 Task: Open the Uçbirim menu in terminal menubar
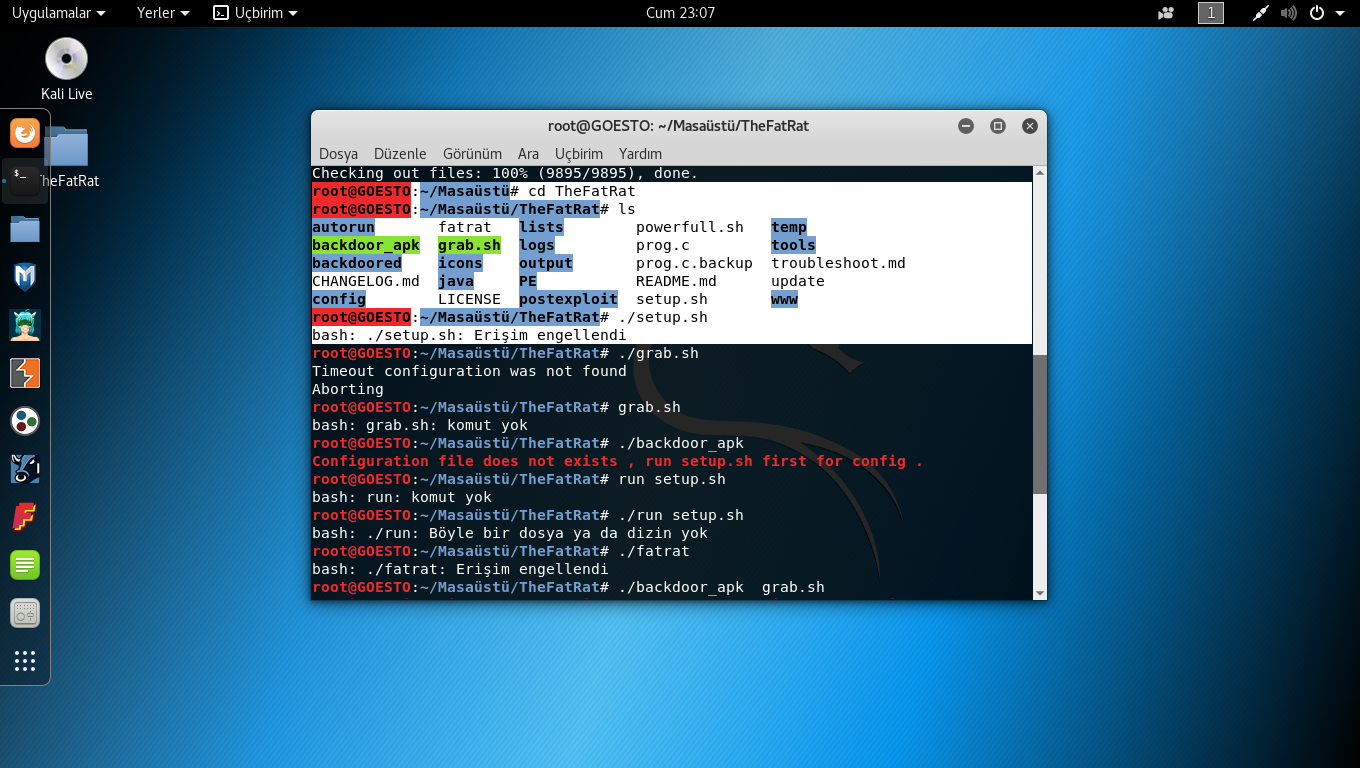point(579,154)
